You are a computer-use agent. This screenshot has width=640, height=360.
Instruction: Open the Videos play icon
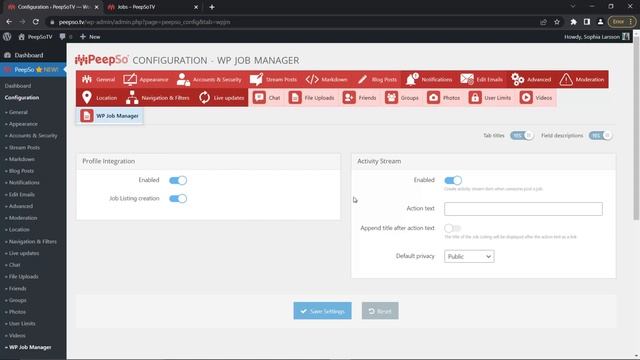[x=526, y=98]
